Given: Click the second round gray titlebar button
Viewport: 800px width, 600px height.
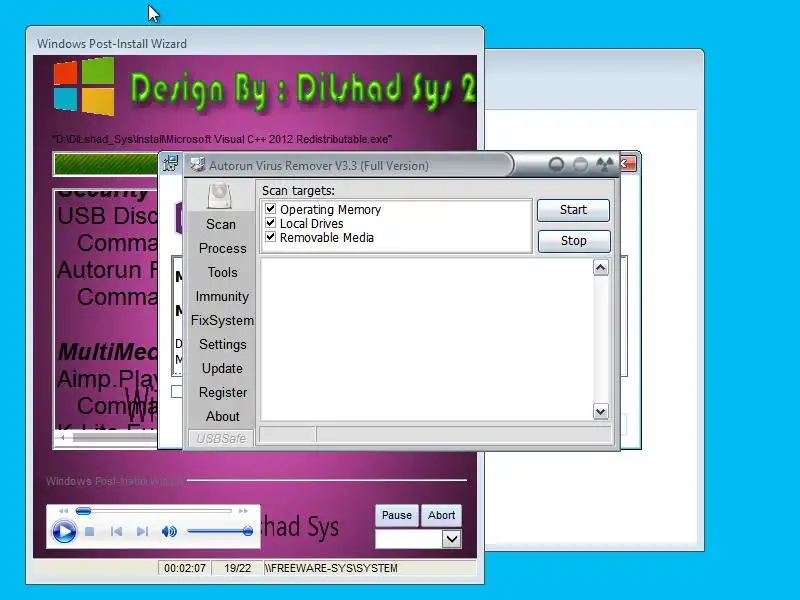Looking at the screenshot, I should 580,164.
